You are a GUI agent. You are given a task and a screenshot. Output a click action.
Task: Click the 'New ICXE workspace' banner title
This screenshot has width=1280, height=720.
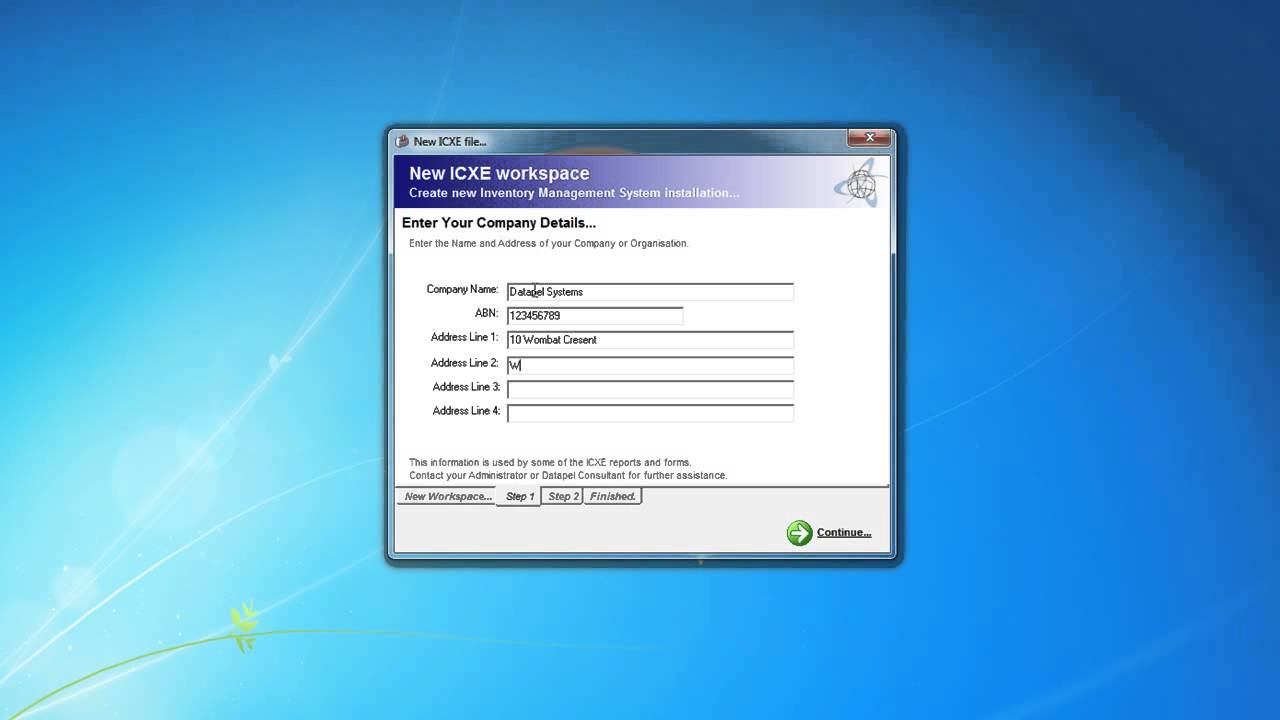pyautogui.click(x=499, y=173)
